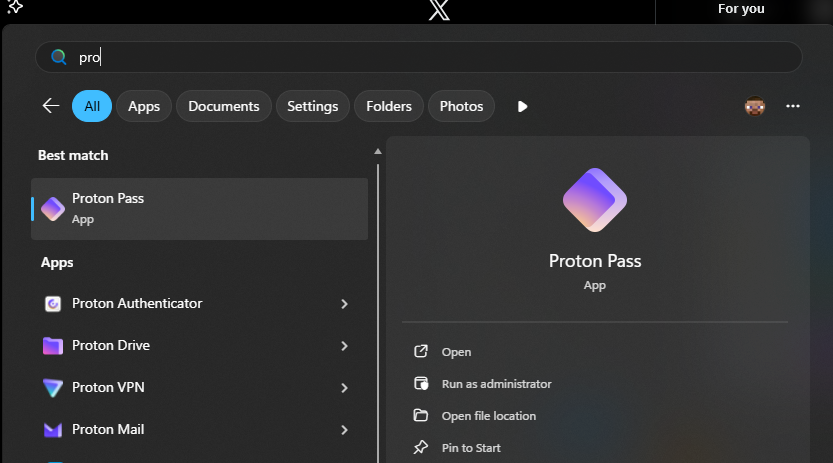This screenshot has height=463, width=833.
Task: Open the Proton Pass best match result
Action: point(199,209)
